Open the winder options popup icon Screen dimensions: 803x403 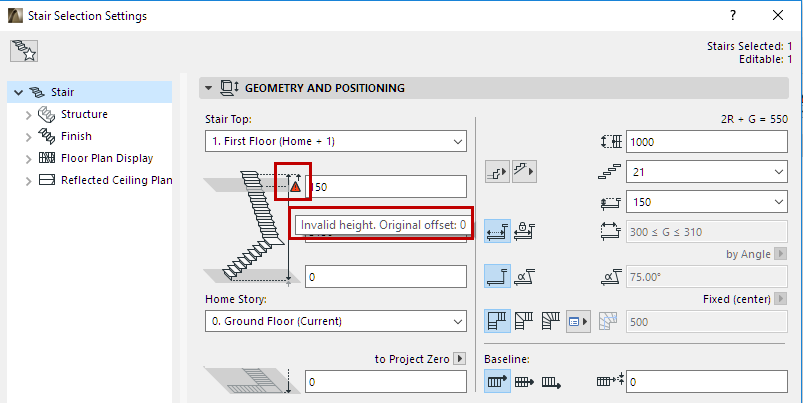point(577,322)
